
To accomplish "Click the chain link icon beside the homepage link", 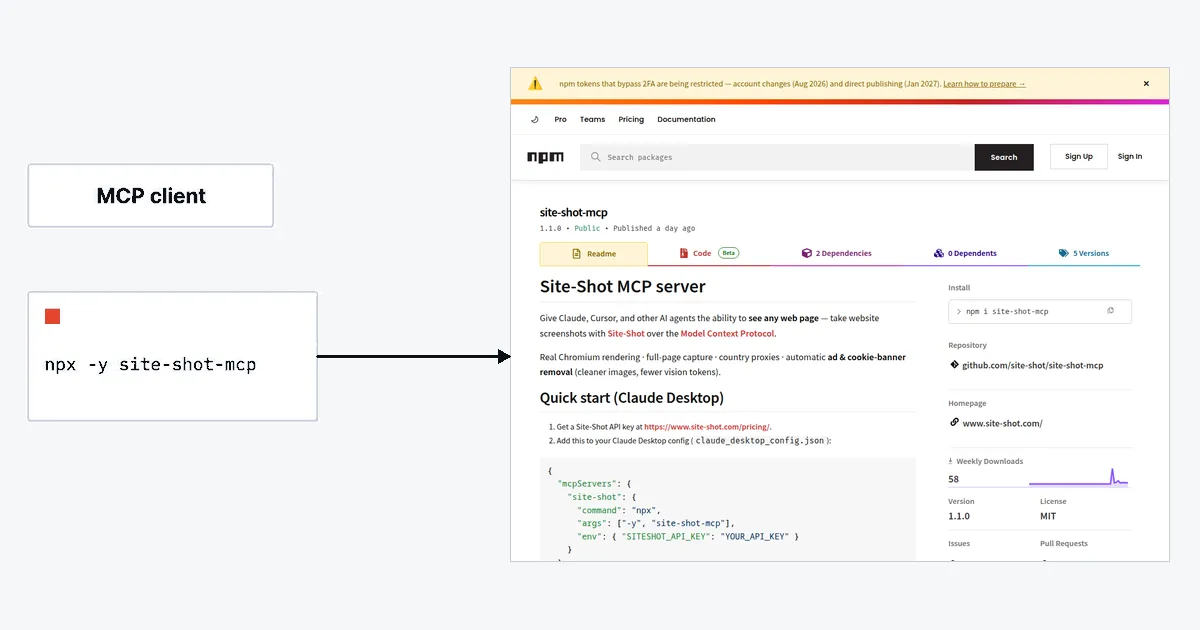I will click(x=954, y=423).
